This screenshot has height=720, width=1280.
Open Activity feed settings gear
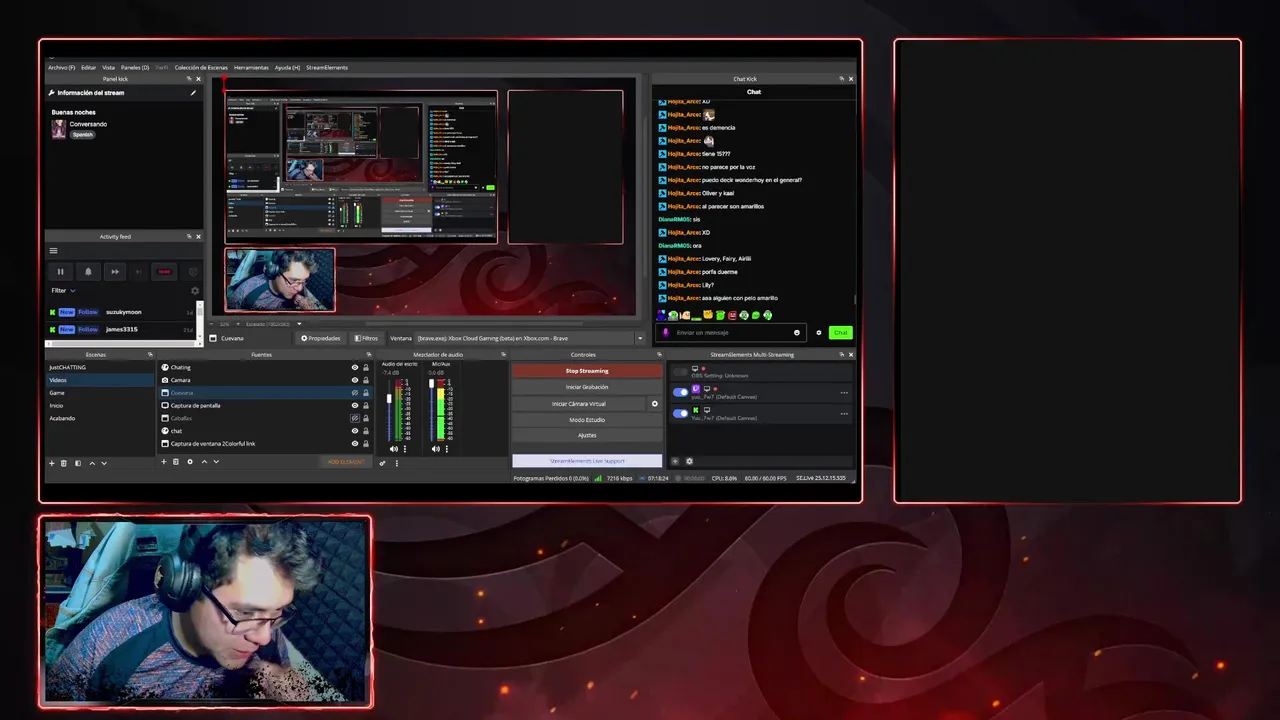point(195,291)
